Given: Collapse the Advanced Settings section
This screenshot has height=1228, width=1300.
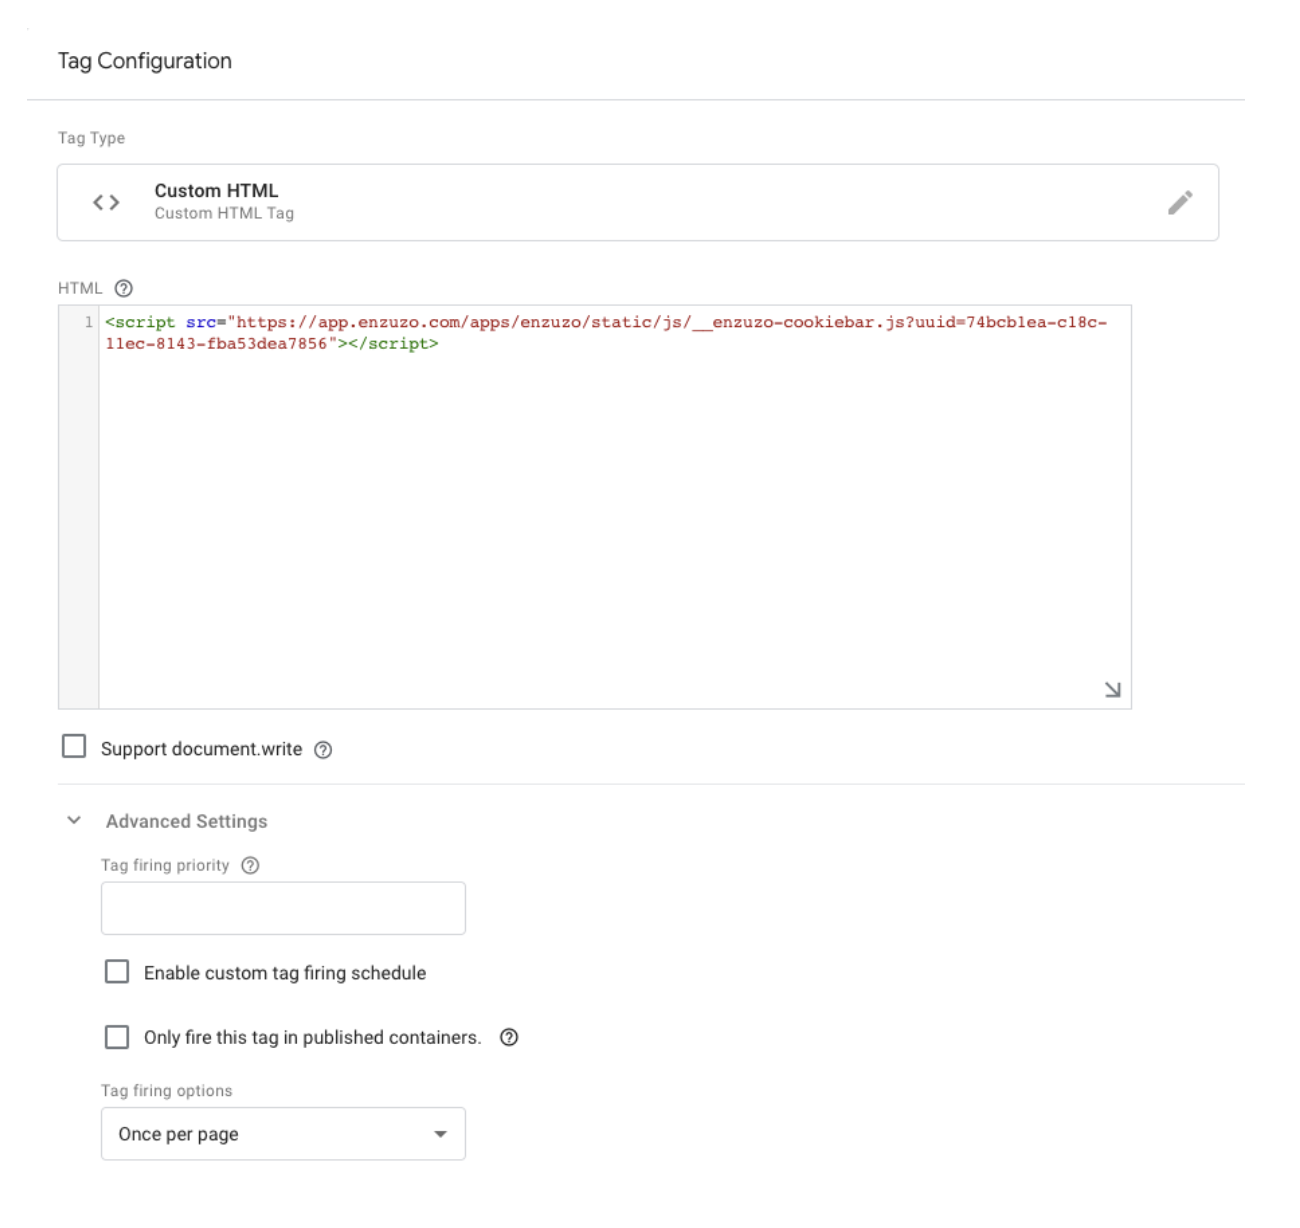Looking at the screenshot, I should 72,820.
